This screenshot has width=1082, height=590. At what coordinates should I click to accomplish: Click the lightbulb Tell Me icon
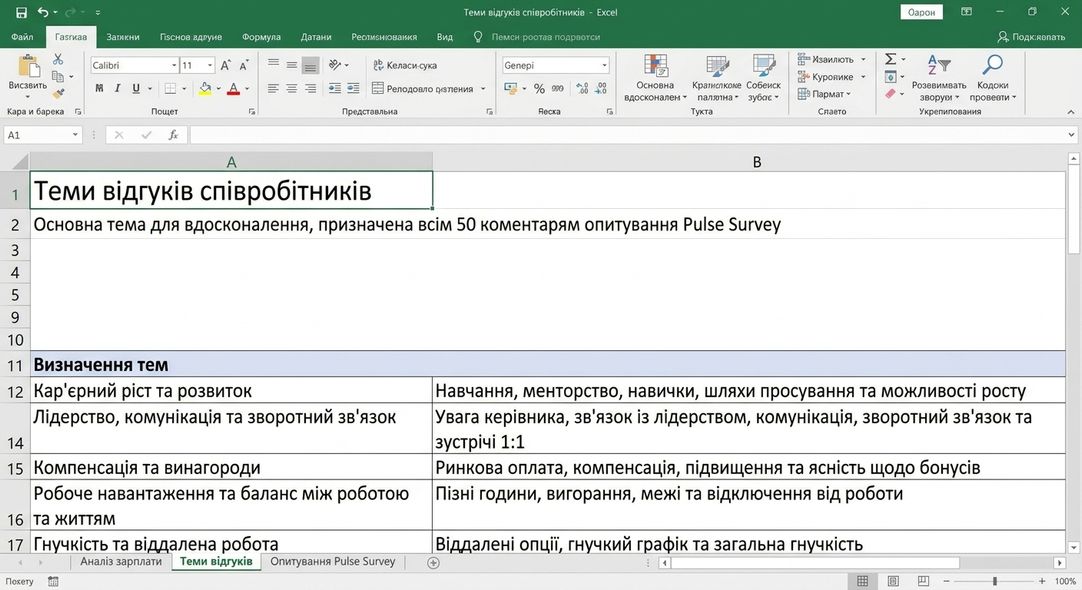[478, 37]
